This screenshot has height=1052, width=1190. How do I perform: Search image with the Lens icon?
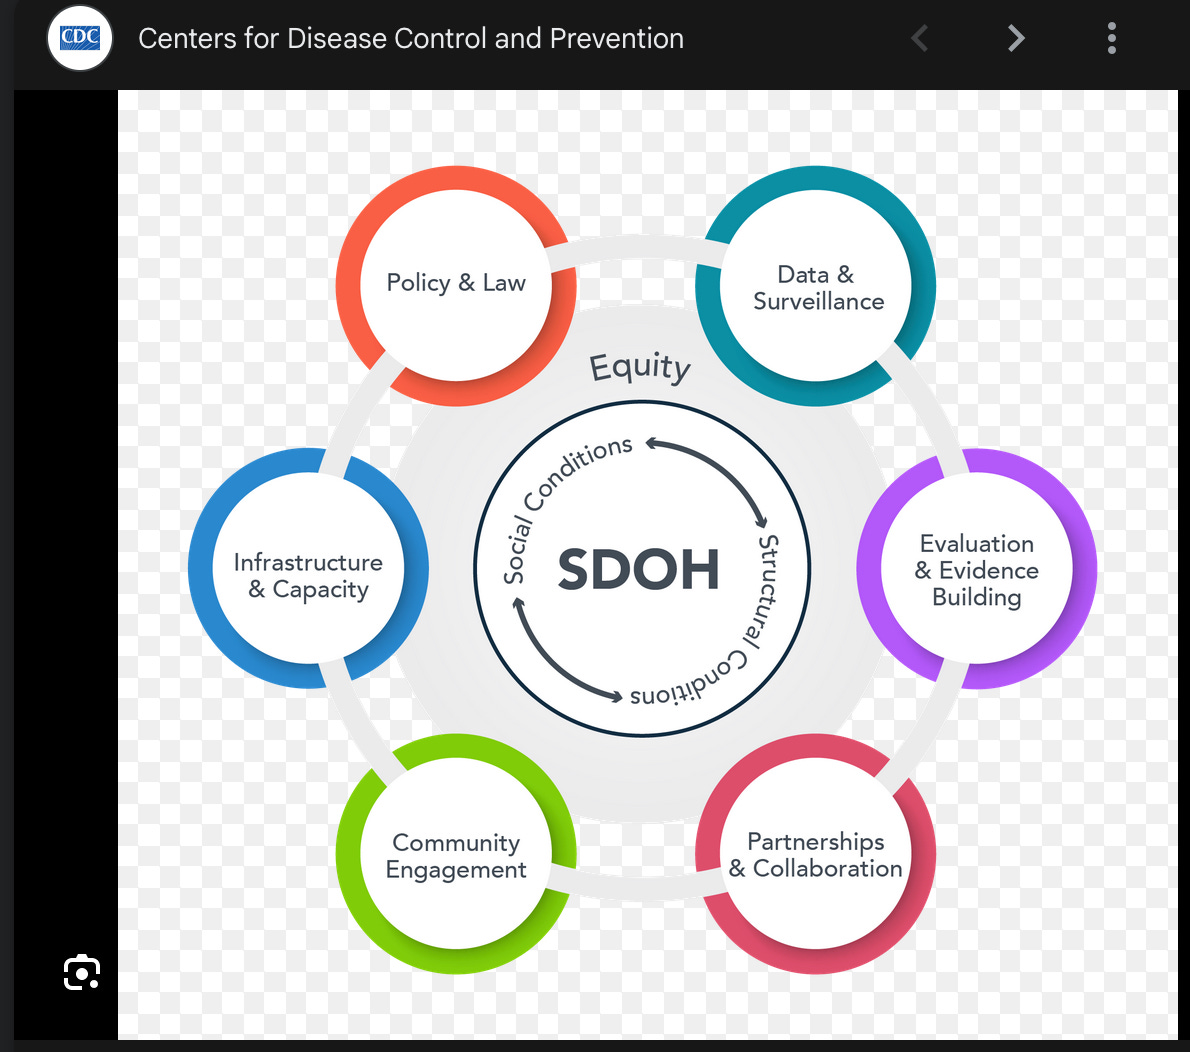point(82,972)
